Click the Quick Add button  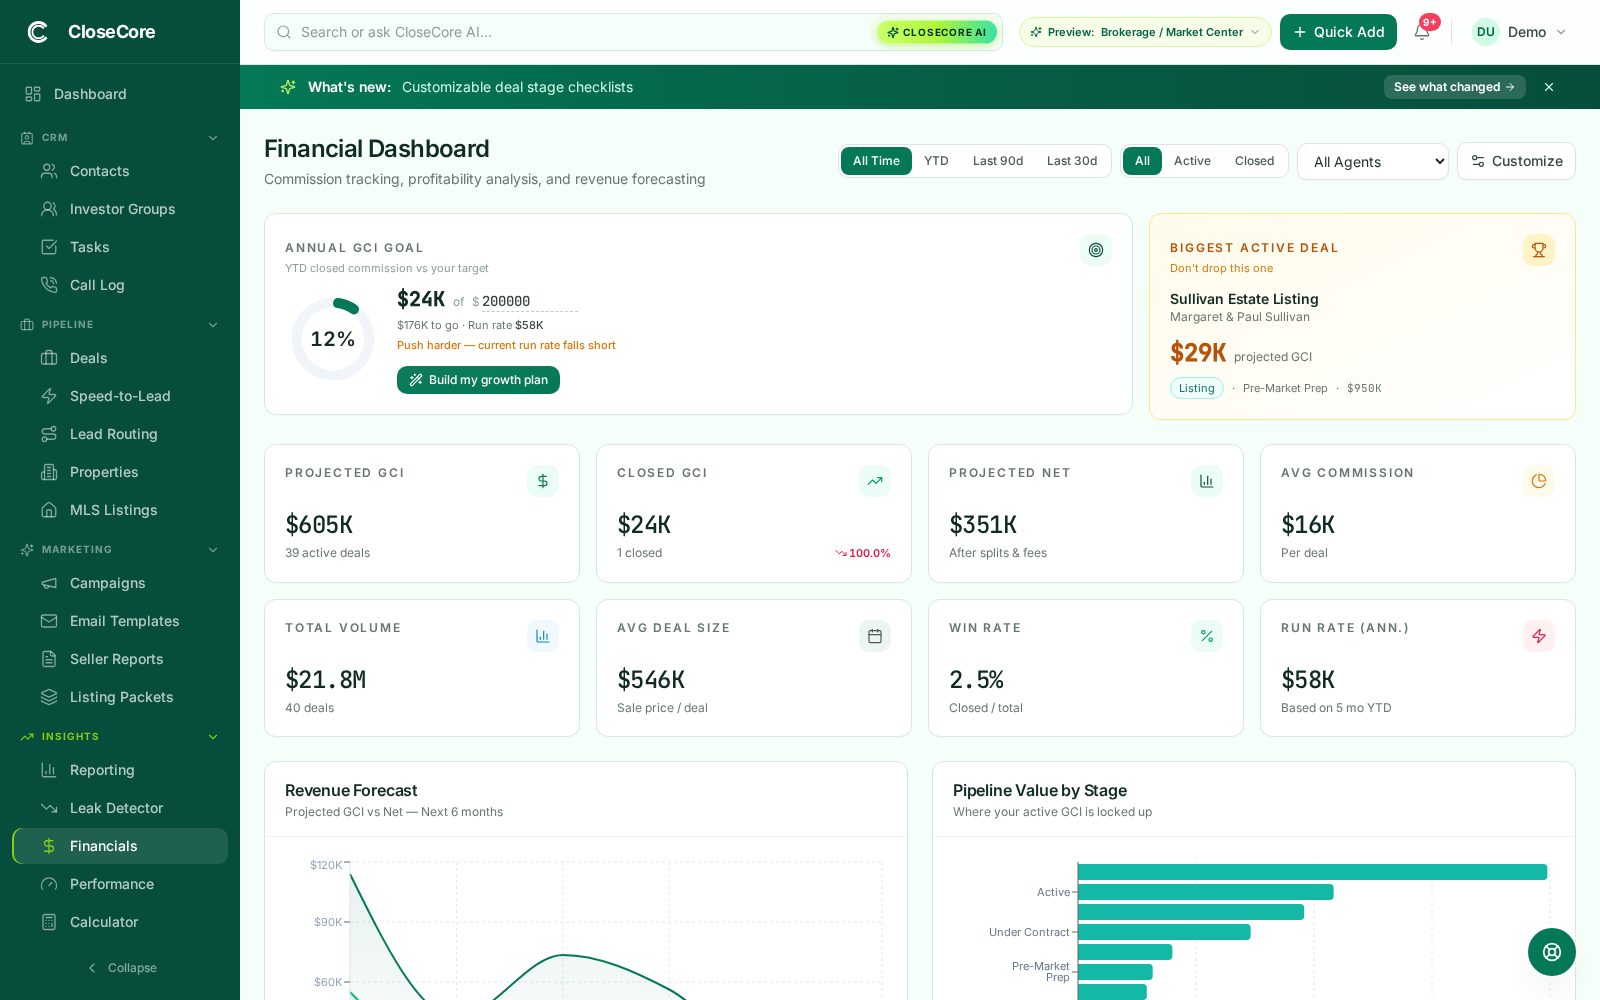click(x=1338, y=32)
